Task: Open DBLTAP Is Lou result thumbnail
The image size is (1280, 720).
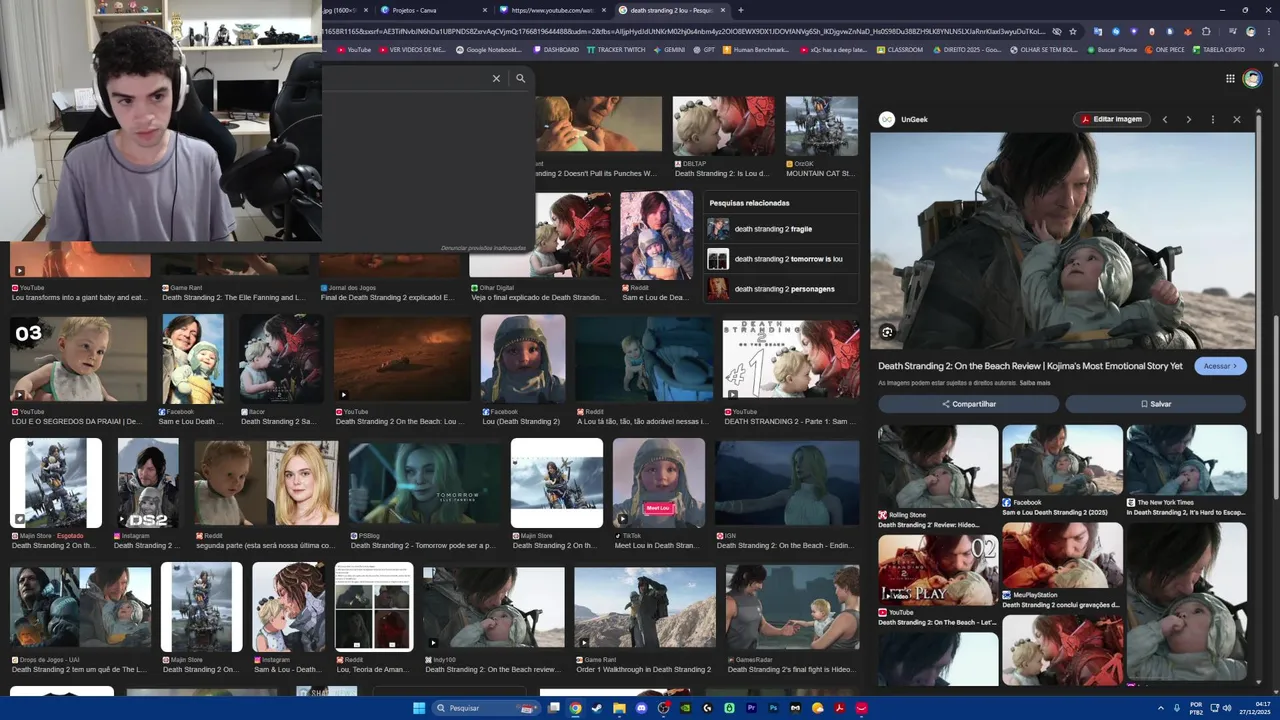Action: (x=723, y=126)
